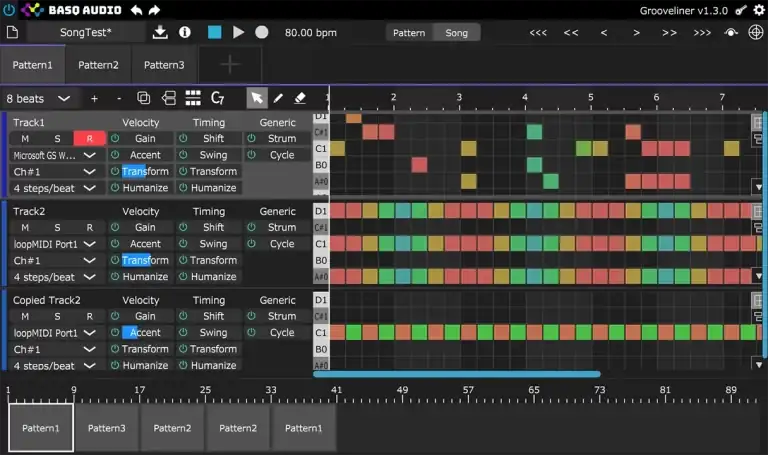Toggle Track1 Generic Strum power
The width and height of the screenshot is (768, 455).
click(251, 139)
